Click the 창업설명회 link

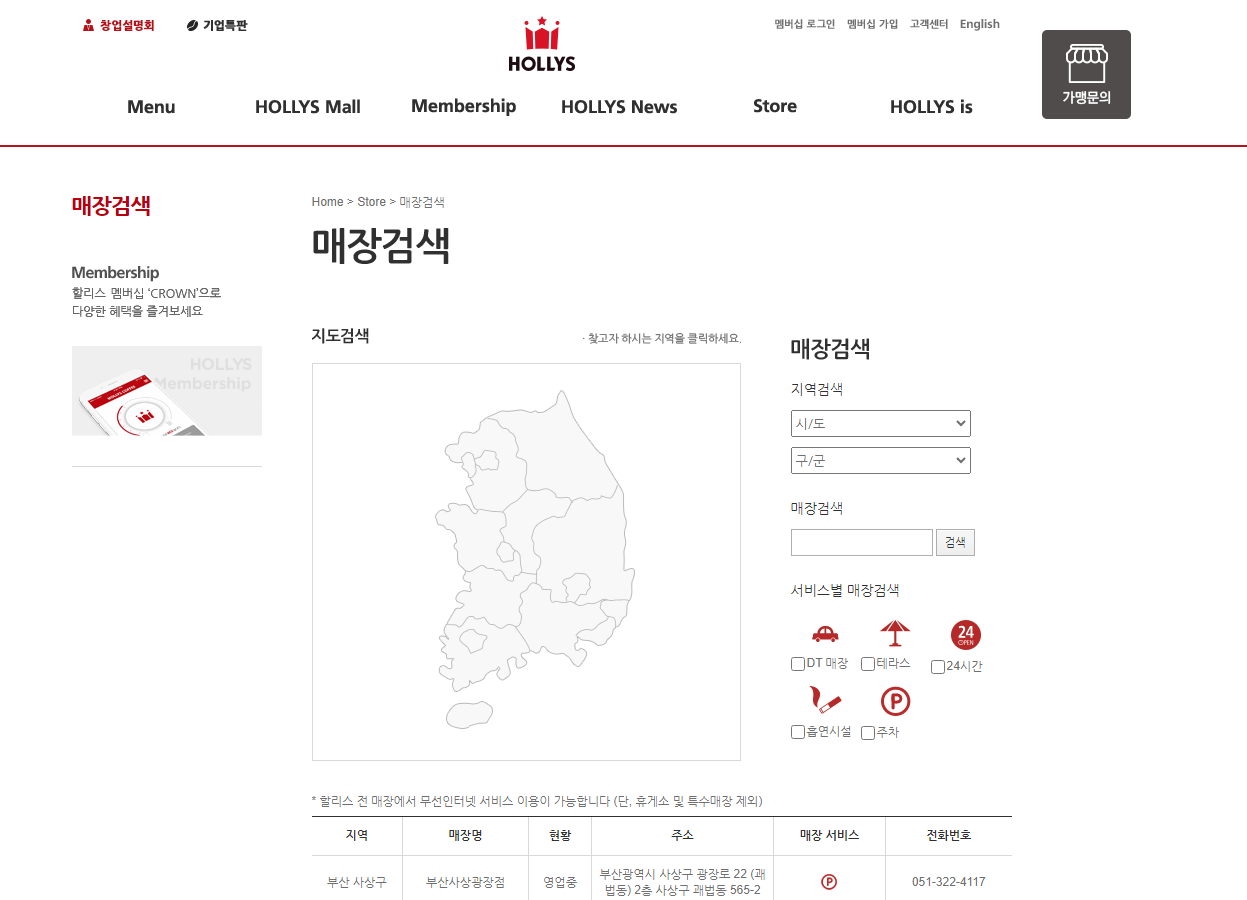tap(127, 26)
